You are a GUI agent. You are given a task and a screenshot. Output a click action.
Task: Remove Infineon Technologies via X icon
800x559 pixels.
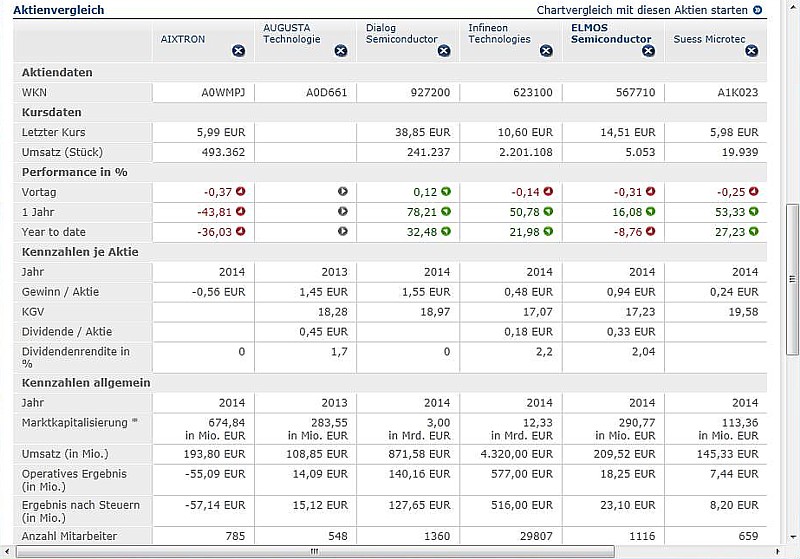tap(546, 51)
